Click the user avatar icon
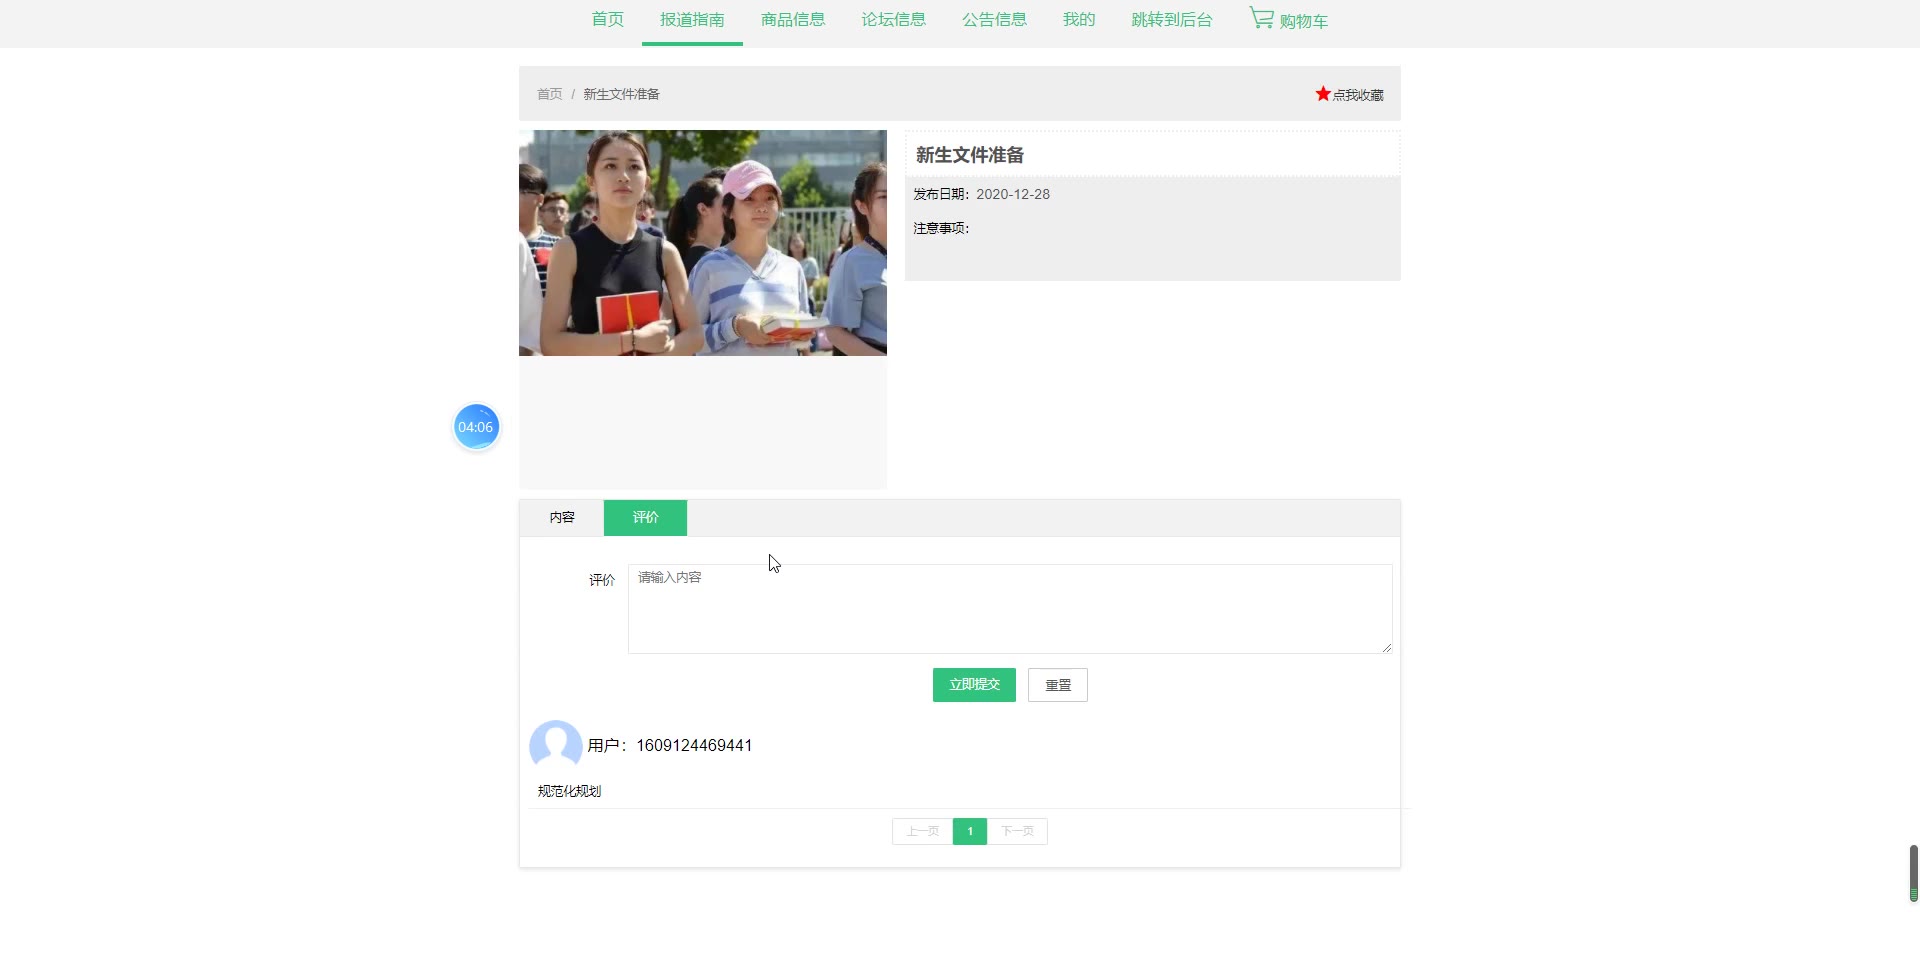The width and height of the screenshot is (1920, 958). [556, 745]
